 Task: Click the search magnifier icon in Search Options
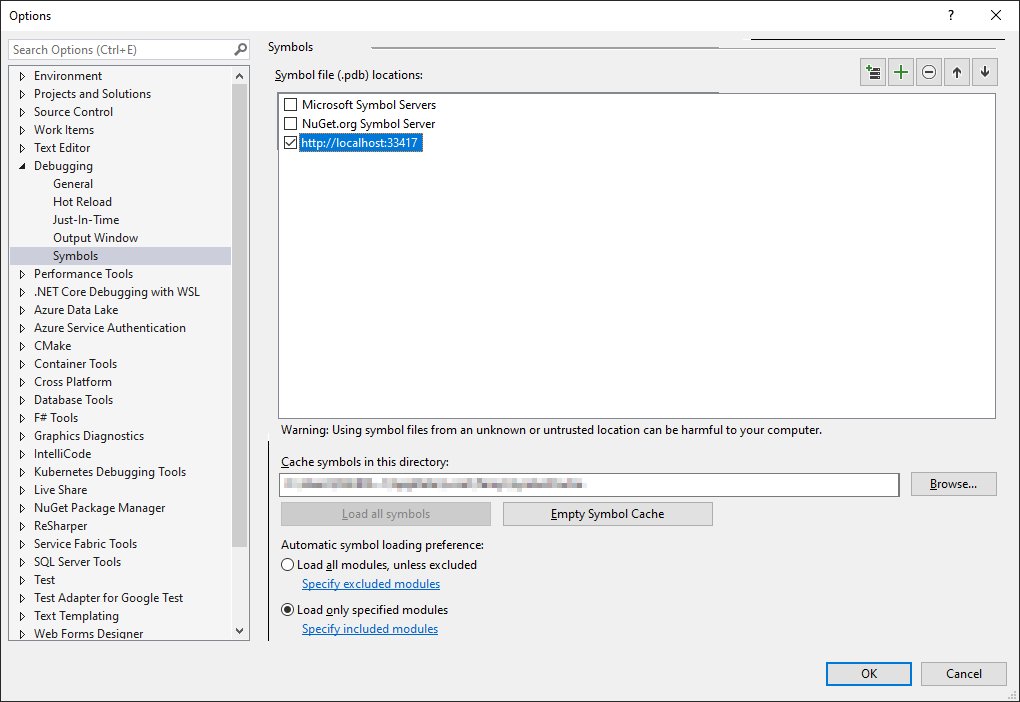(240, 49)
